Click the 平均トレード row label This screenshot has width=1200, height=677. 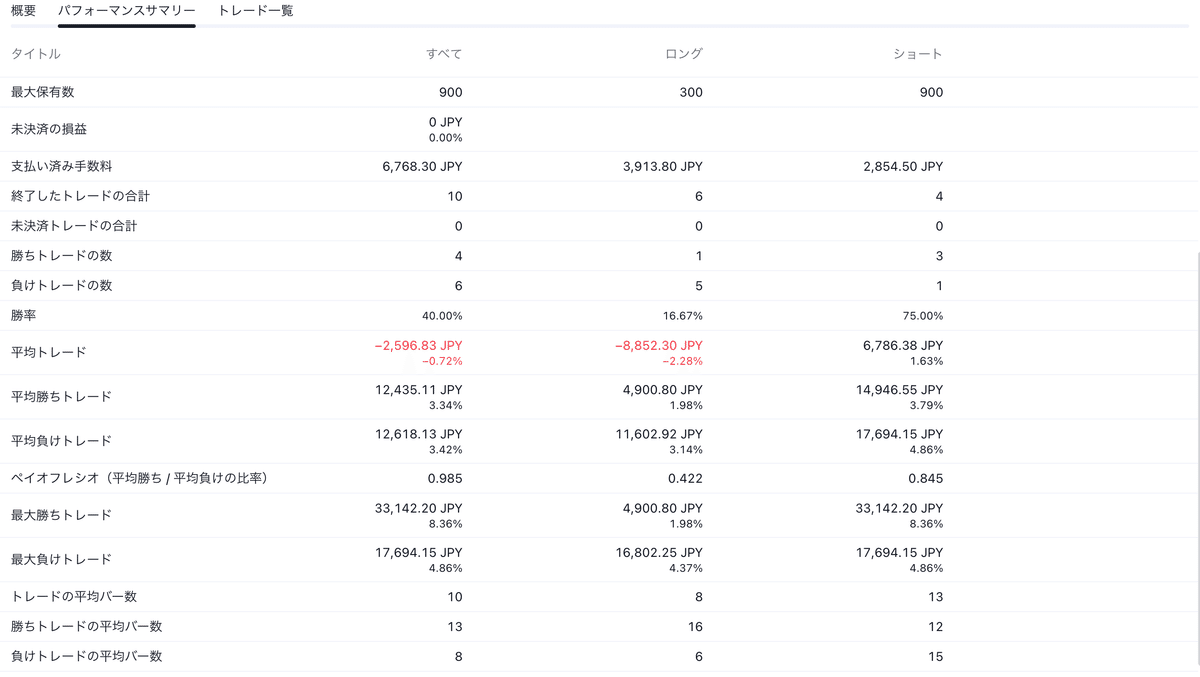coord(49,352)
